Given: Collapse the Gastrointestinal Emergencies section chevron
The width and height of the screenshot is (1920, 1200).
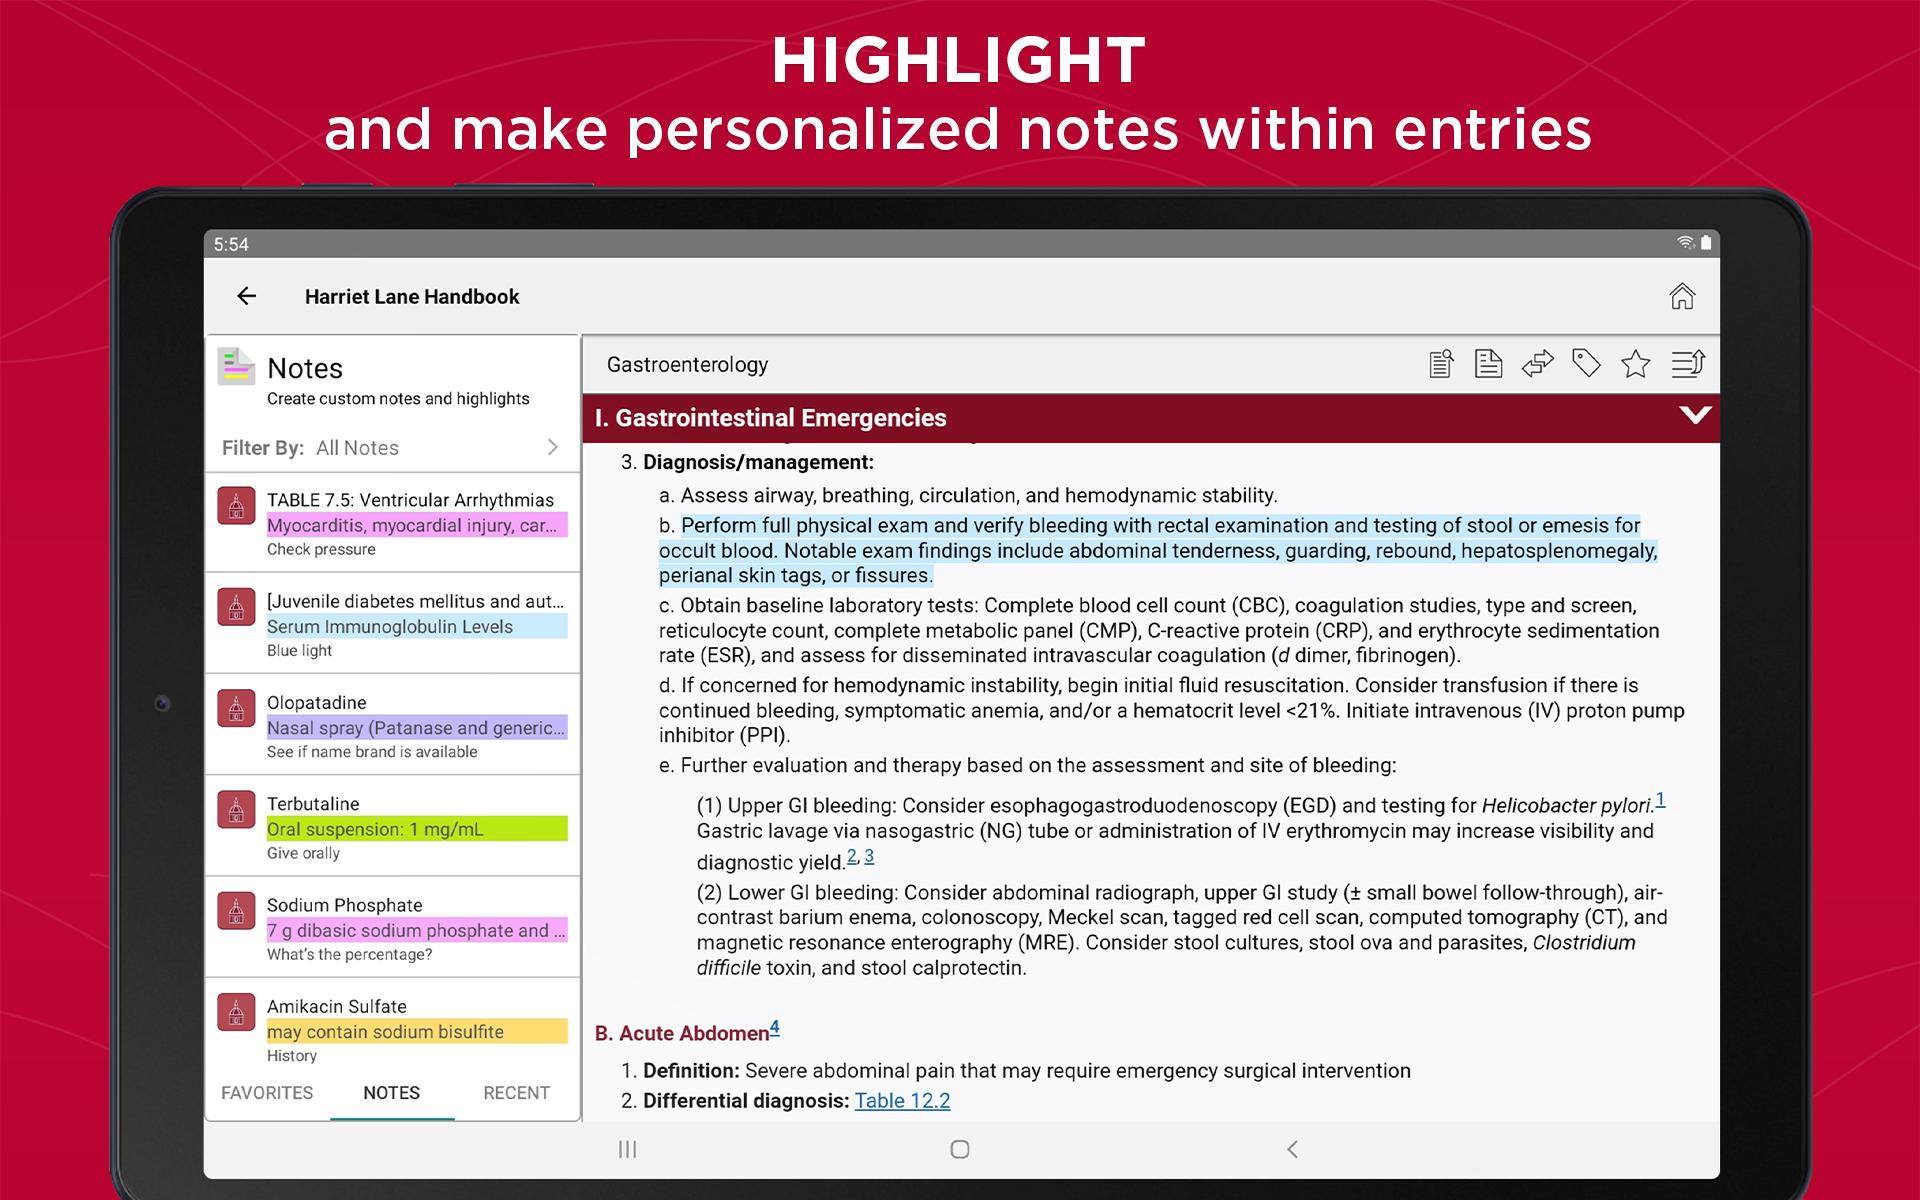Looking at the screenshot, I should [x=1694, y=416].
